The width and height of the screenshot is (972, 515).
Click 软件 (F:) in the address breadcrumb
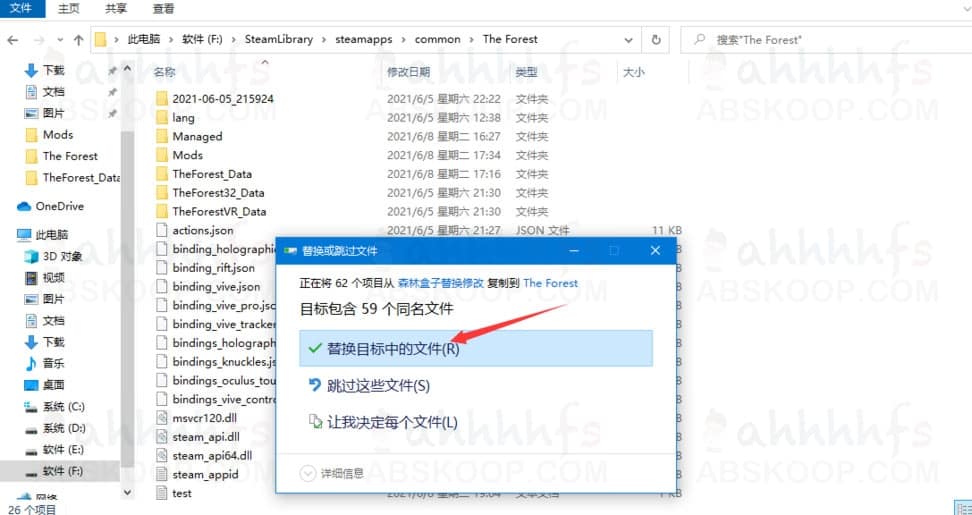[x=201, y=39]
